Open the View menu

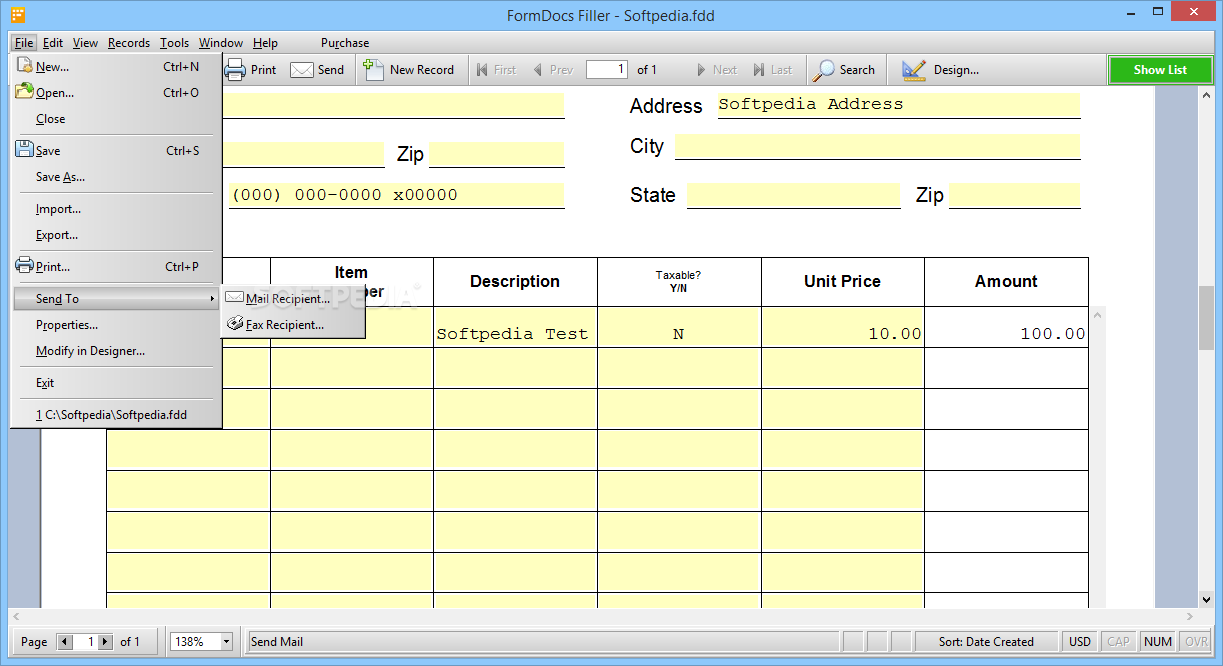click(x=85, y=43)
